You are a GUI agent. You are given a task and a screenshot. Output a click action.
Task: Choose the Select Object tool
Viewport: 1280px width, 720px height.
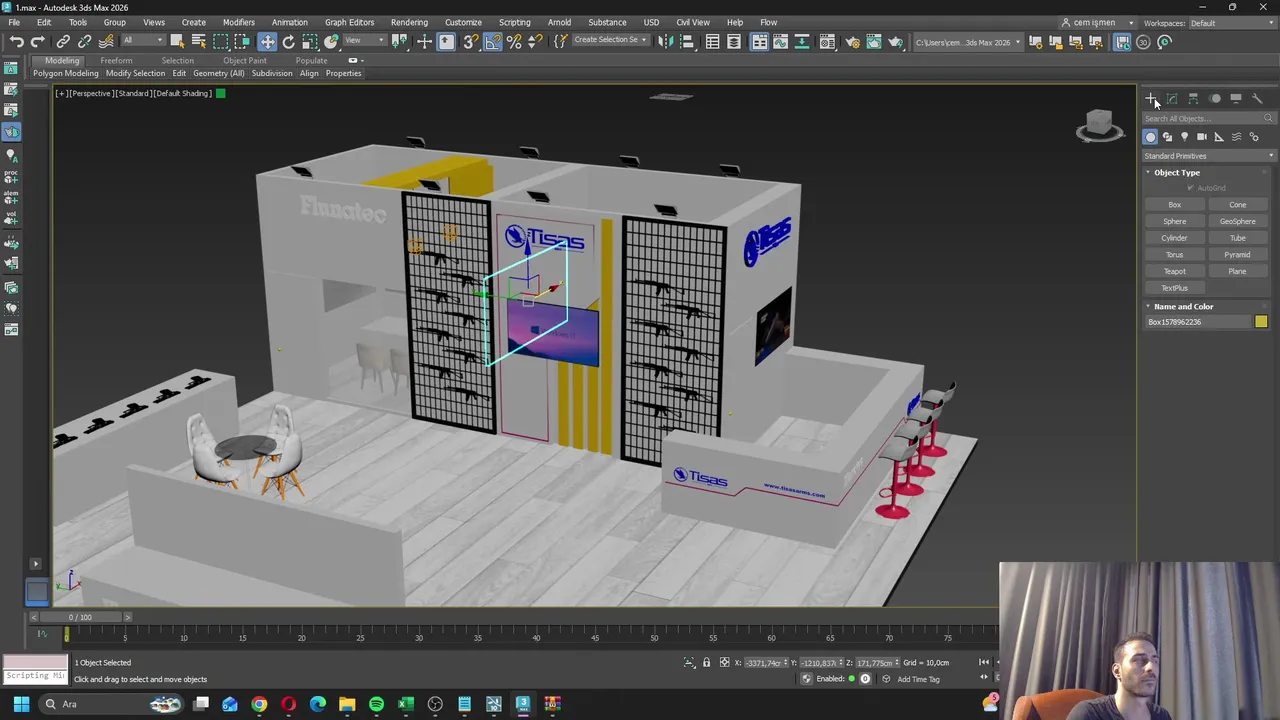(x=177, y=41)
